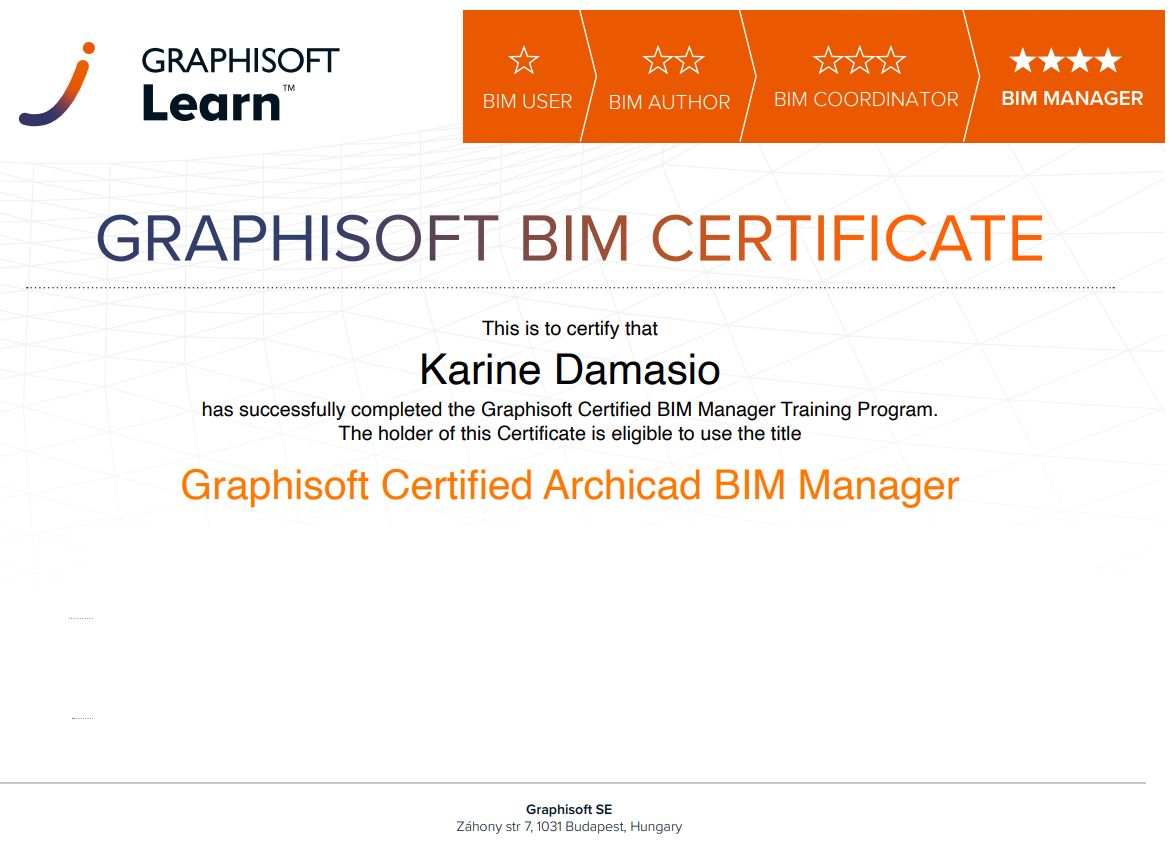
Task: Click the Graphisoft SE footer text
Action: point(569,809)
